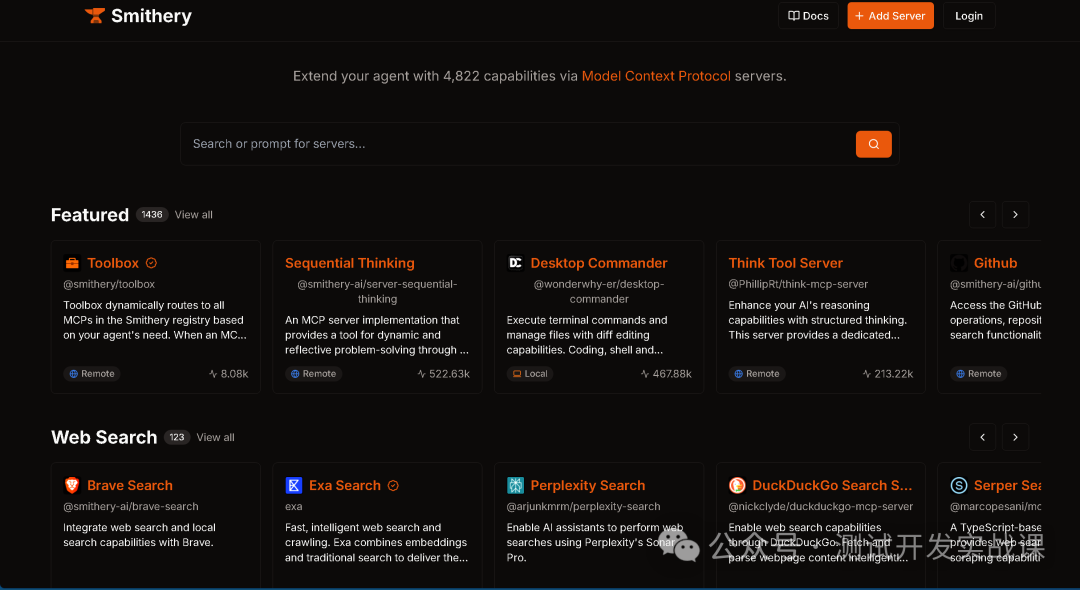Open the Login page
Image resolution: width=1080 pixels, height=590 pixels.
point(968,16)
